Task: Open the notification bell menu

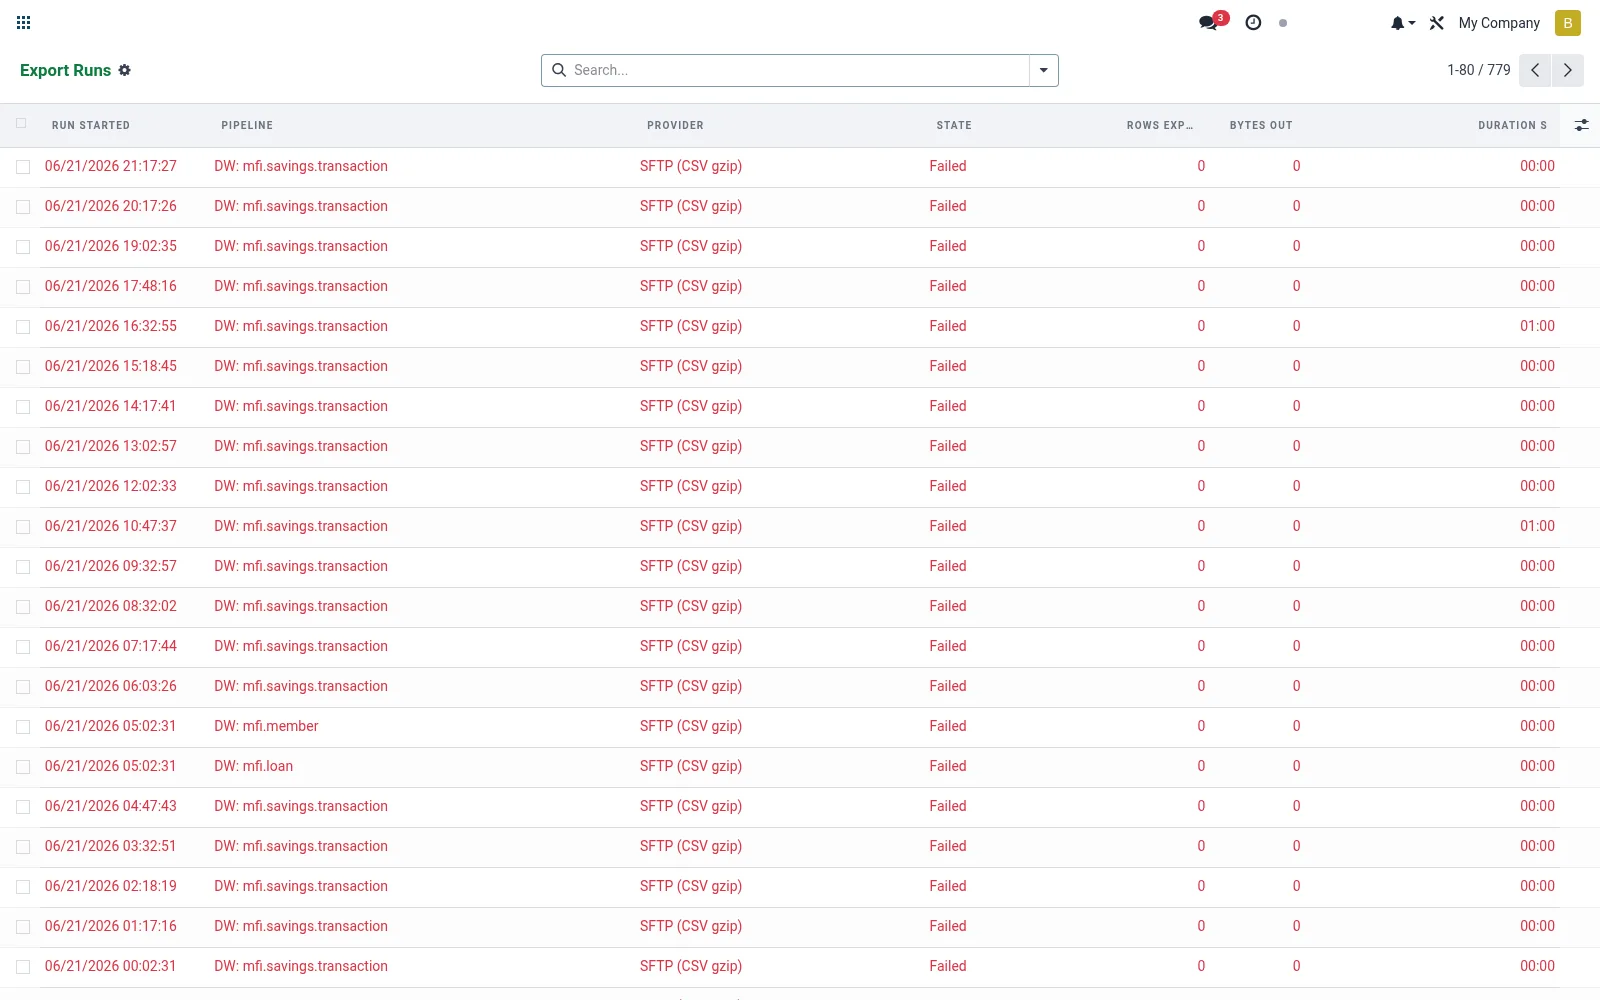Action: [x=1402, y=23]
